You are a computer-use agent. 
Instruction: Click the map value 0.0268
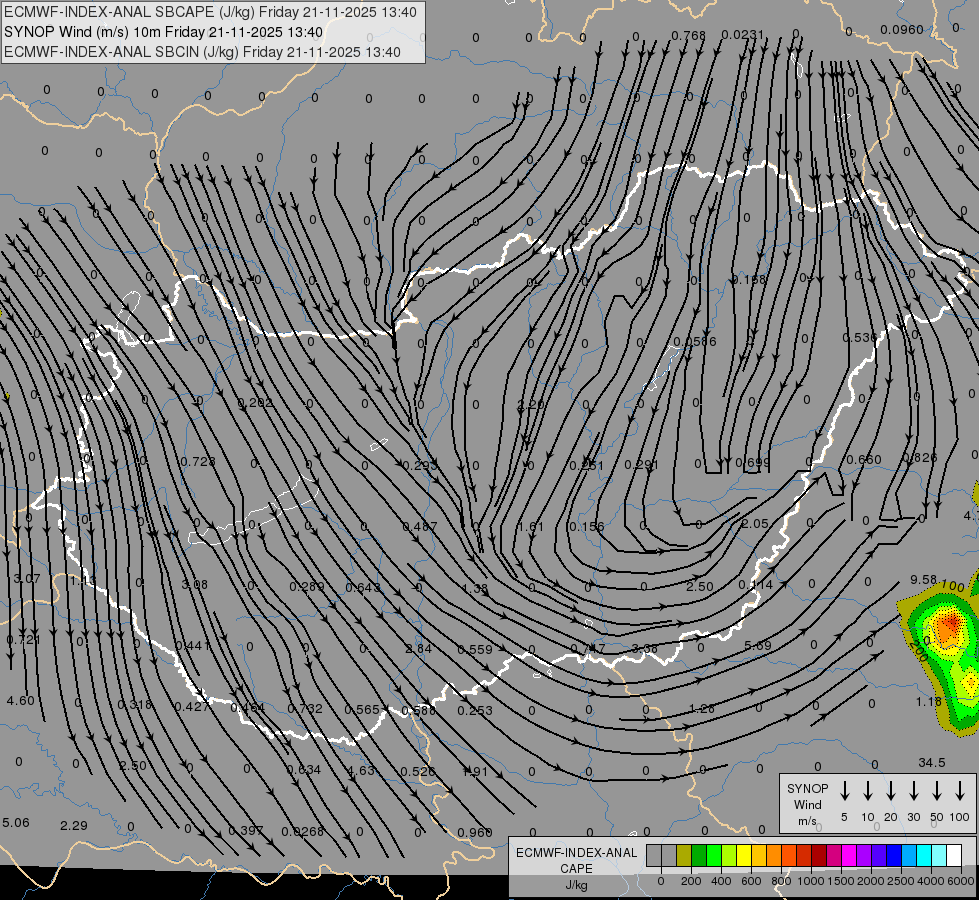coord(302,831)
